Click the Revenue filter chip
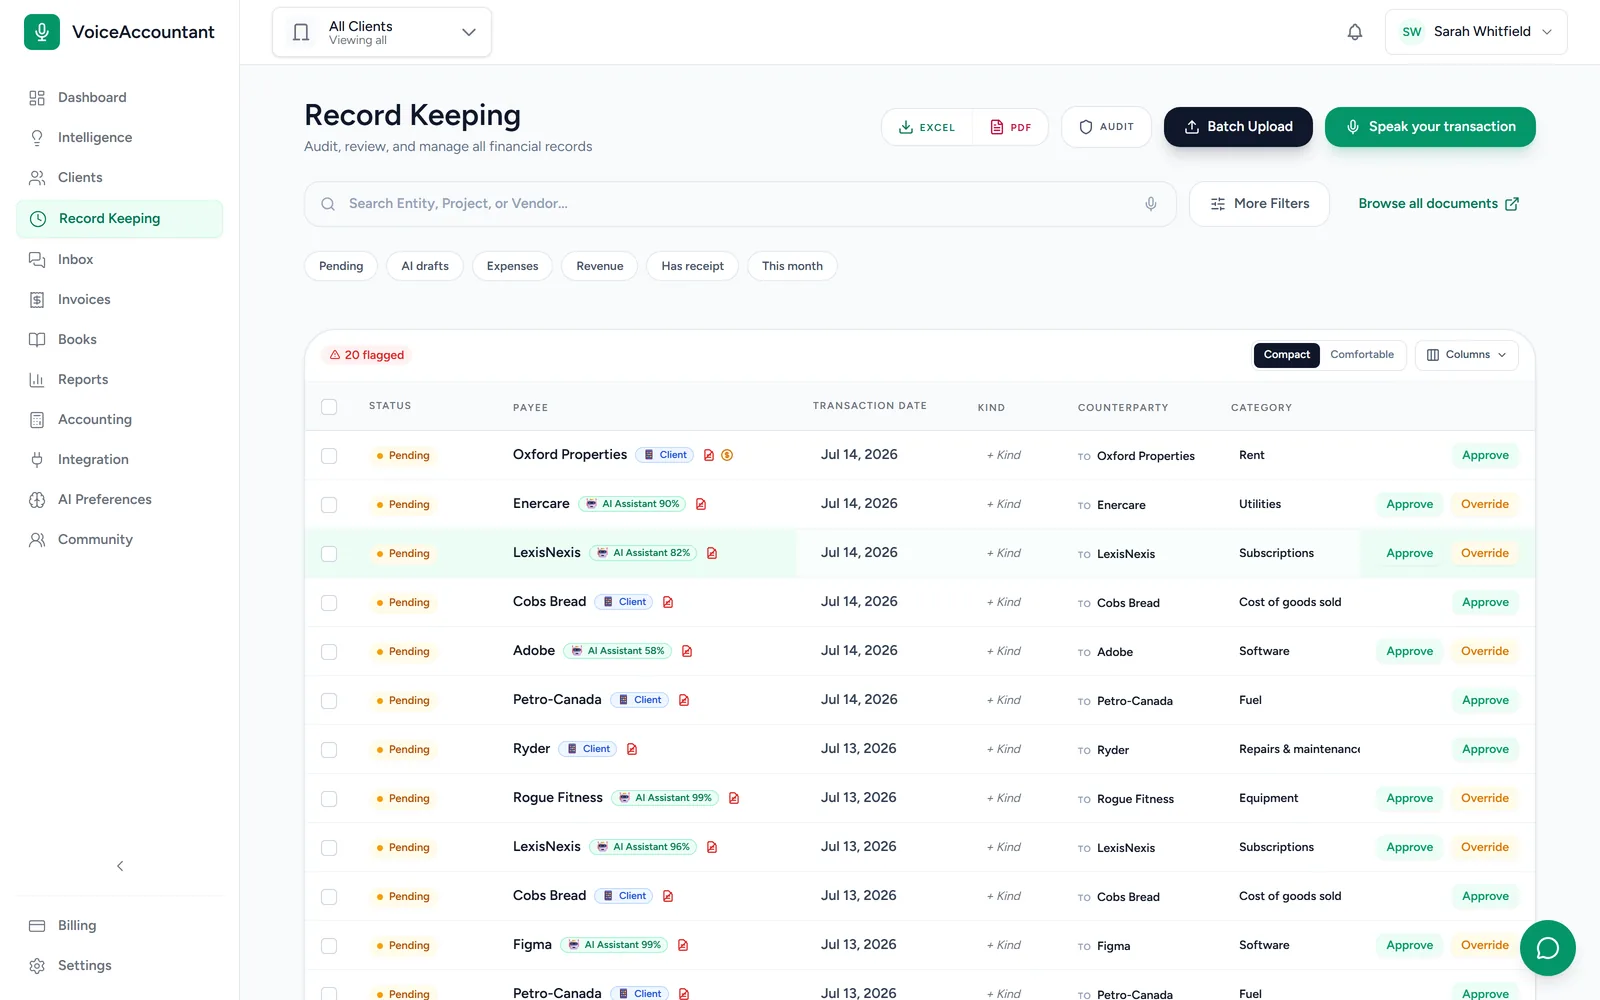 coord(600,266)
